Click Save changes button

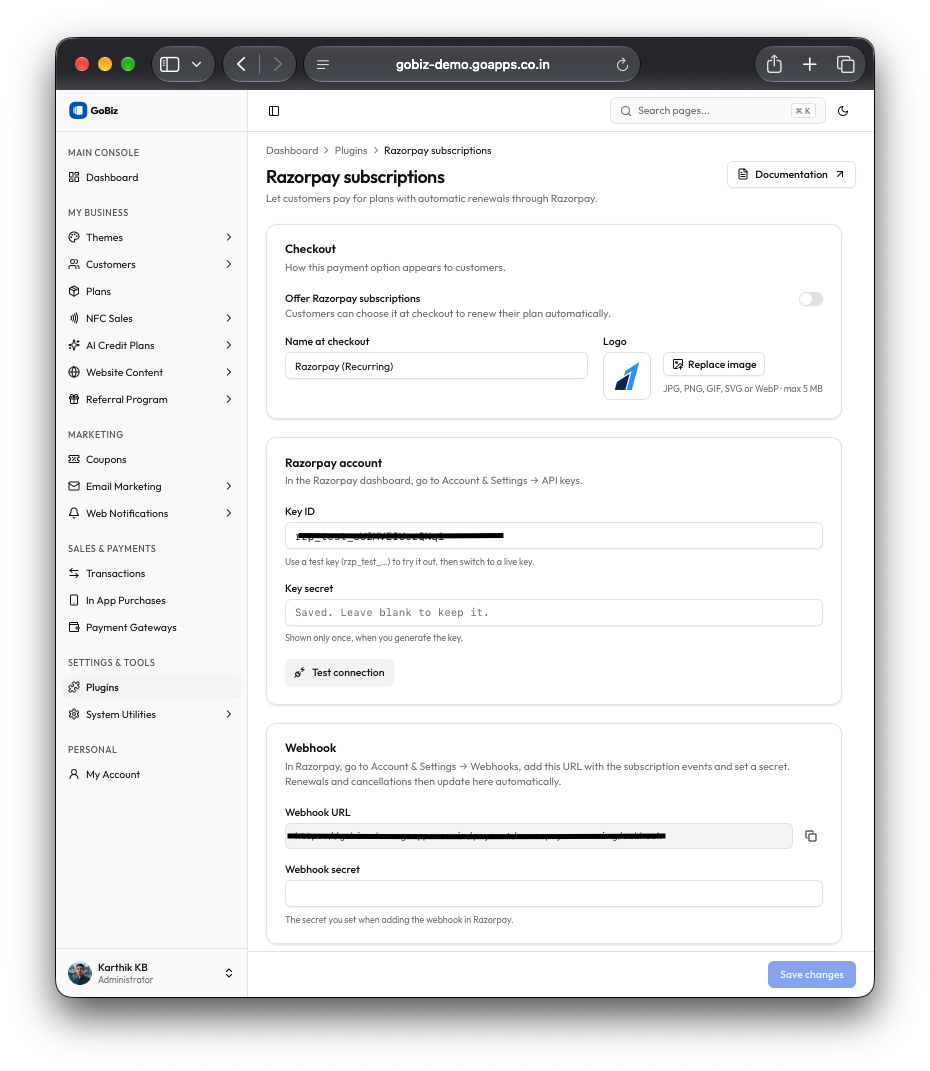[811, 975]
